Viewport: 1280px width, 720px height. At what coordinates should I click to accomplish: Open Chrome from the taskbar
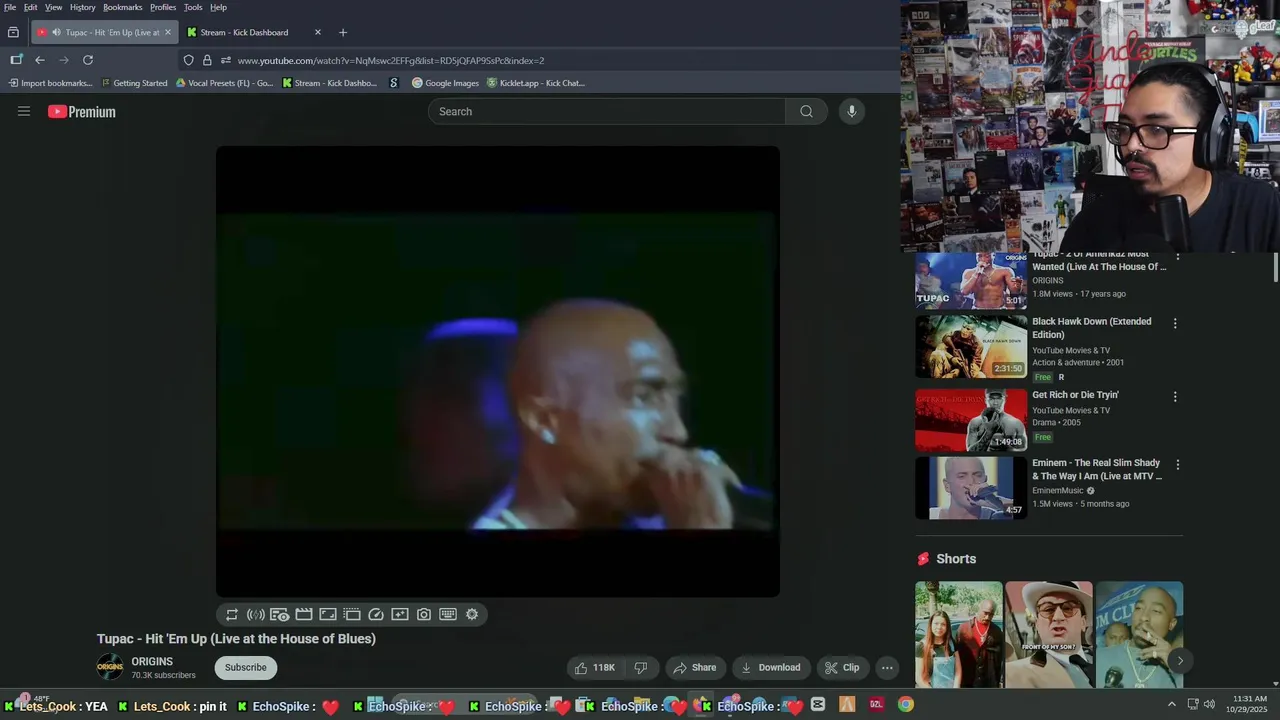tap(905, 704)
